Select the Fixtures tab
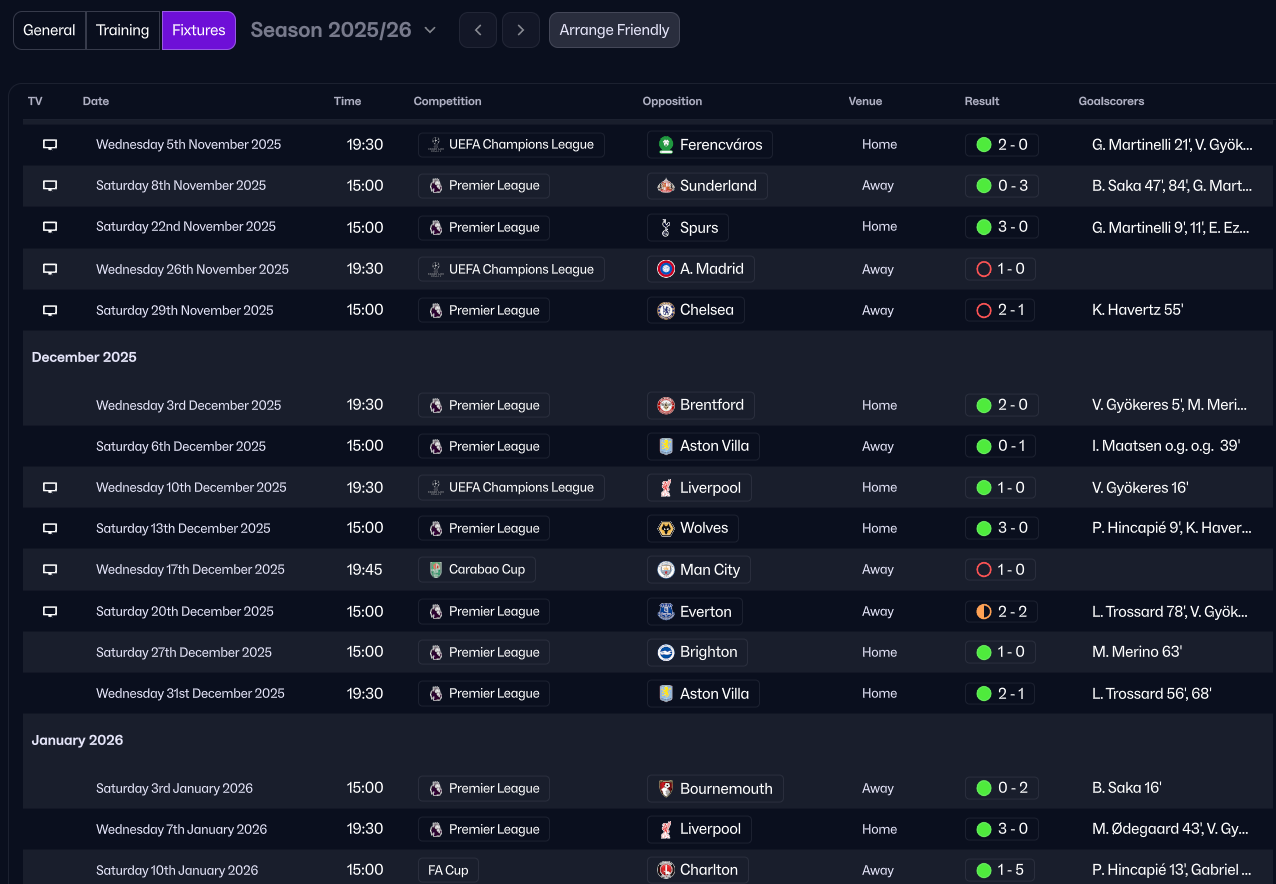This screenshot has height=884, width=1276. 199,30
